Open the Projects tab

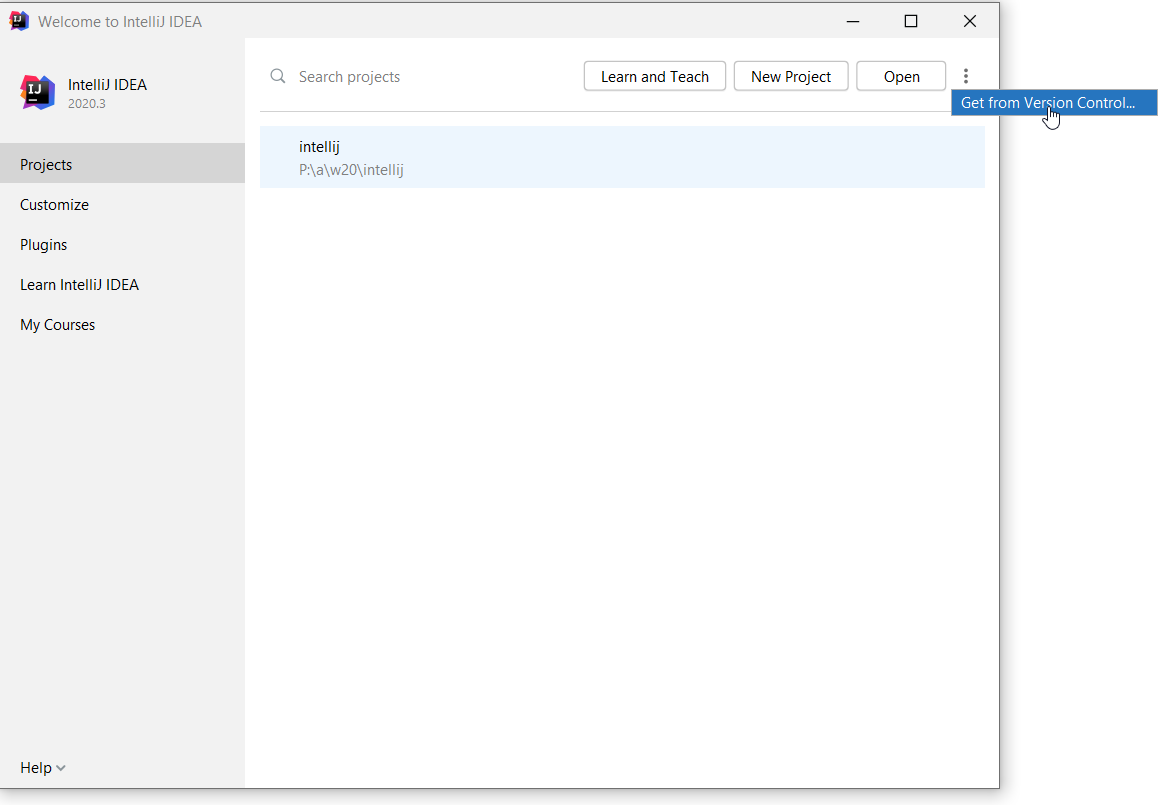click(123, 164)
